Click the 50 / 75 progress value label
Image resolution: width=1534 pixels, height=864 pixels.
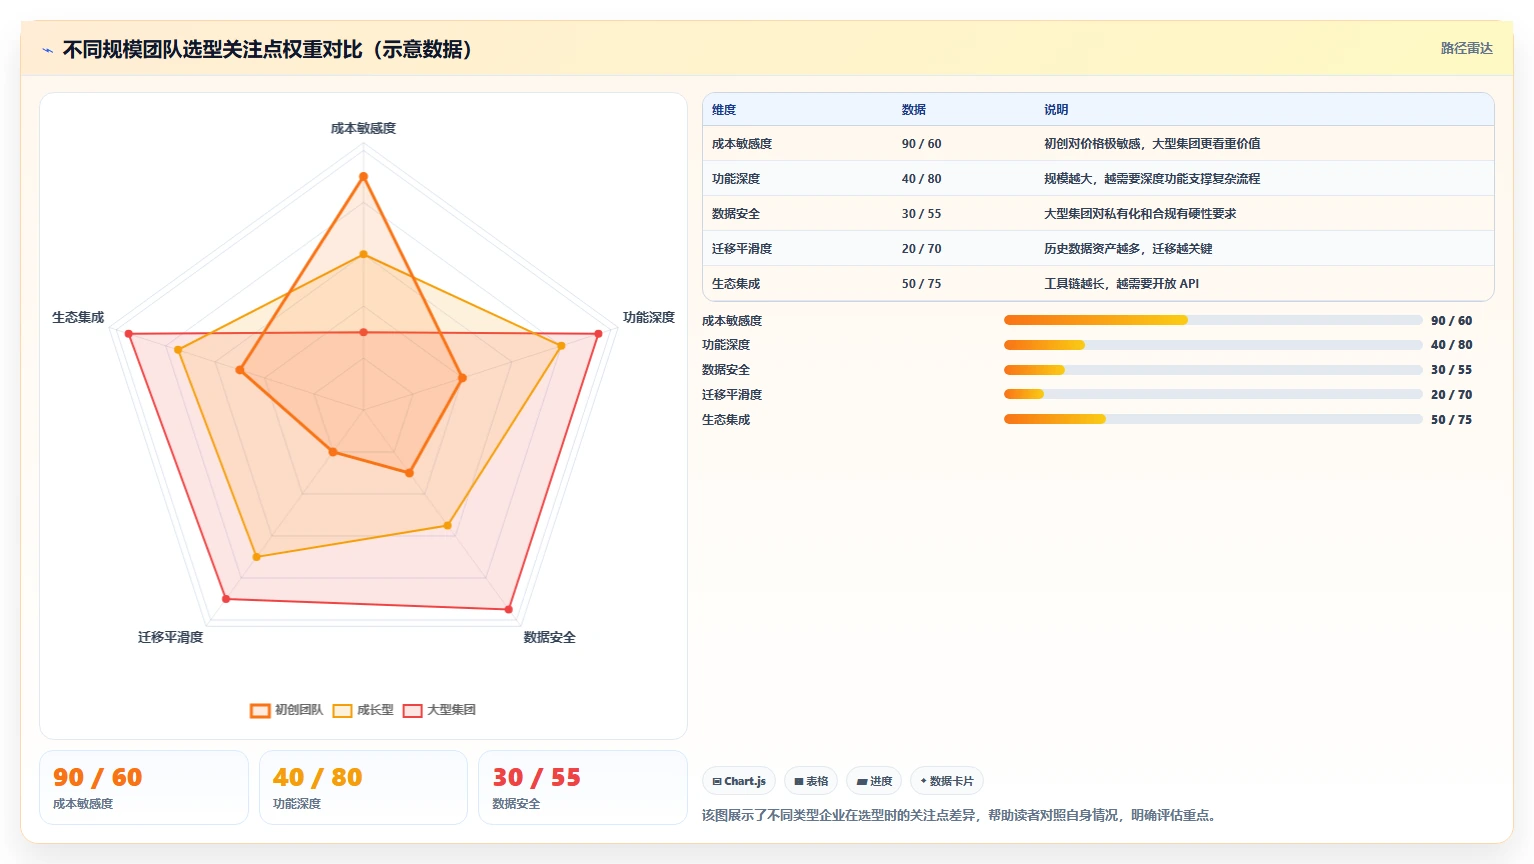click(x=1451, y=420)
